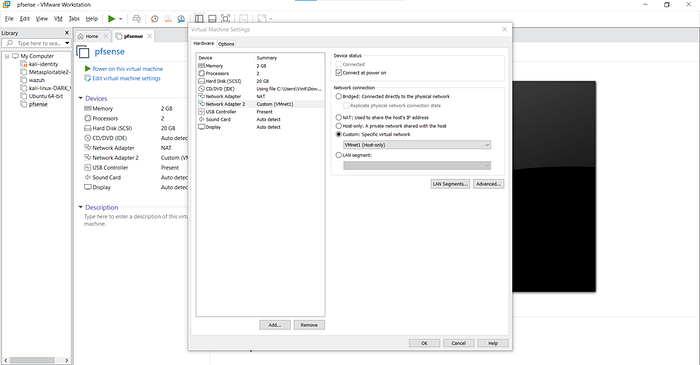Select the Custom specific virtual network radio

(338, 134)
